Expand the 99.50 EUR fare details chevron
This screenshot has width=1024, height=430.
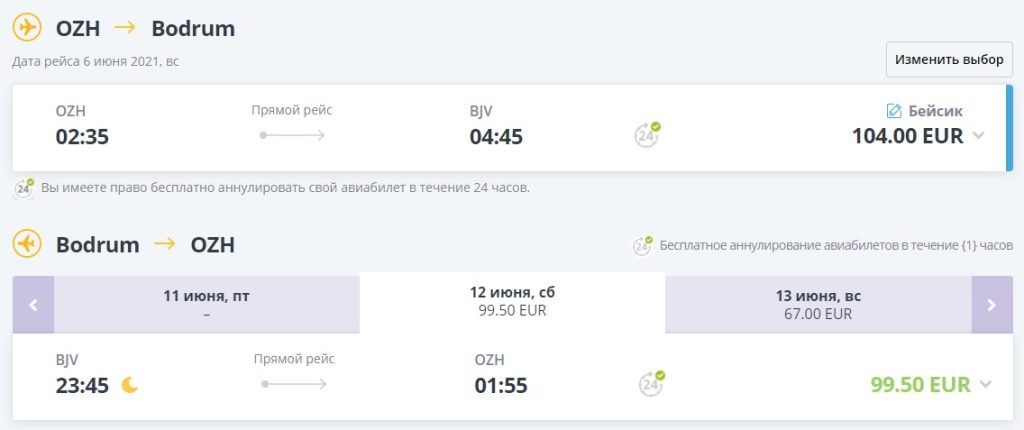pos(986,384)
